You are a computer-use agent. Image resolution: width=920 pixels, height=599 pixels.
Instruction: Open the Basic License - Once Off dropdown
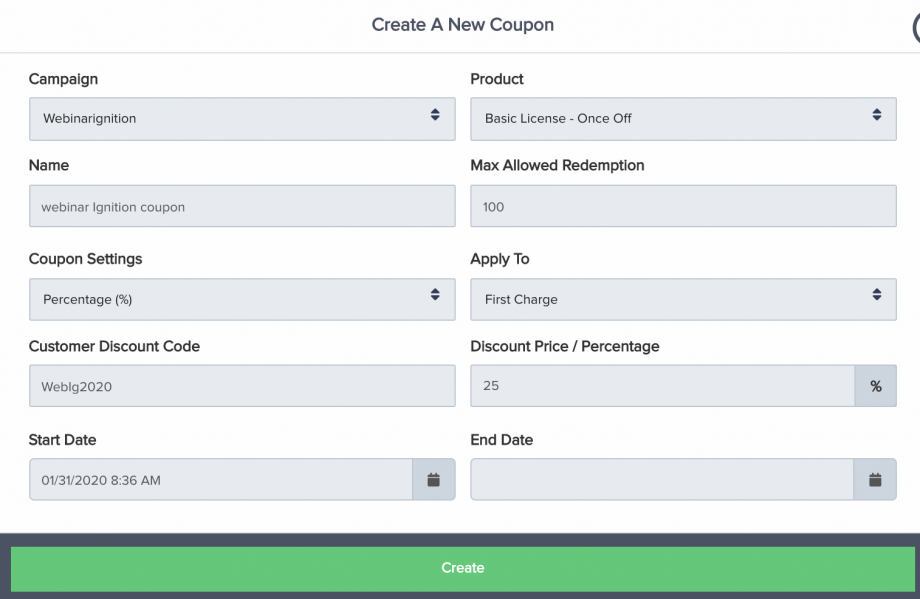click(x=684, y=119)
